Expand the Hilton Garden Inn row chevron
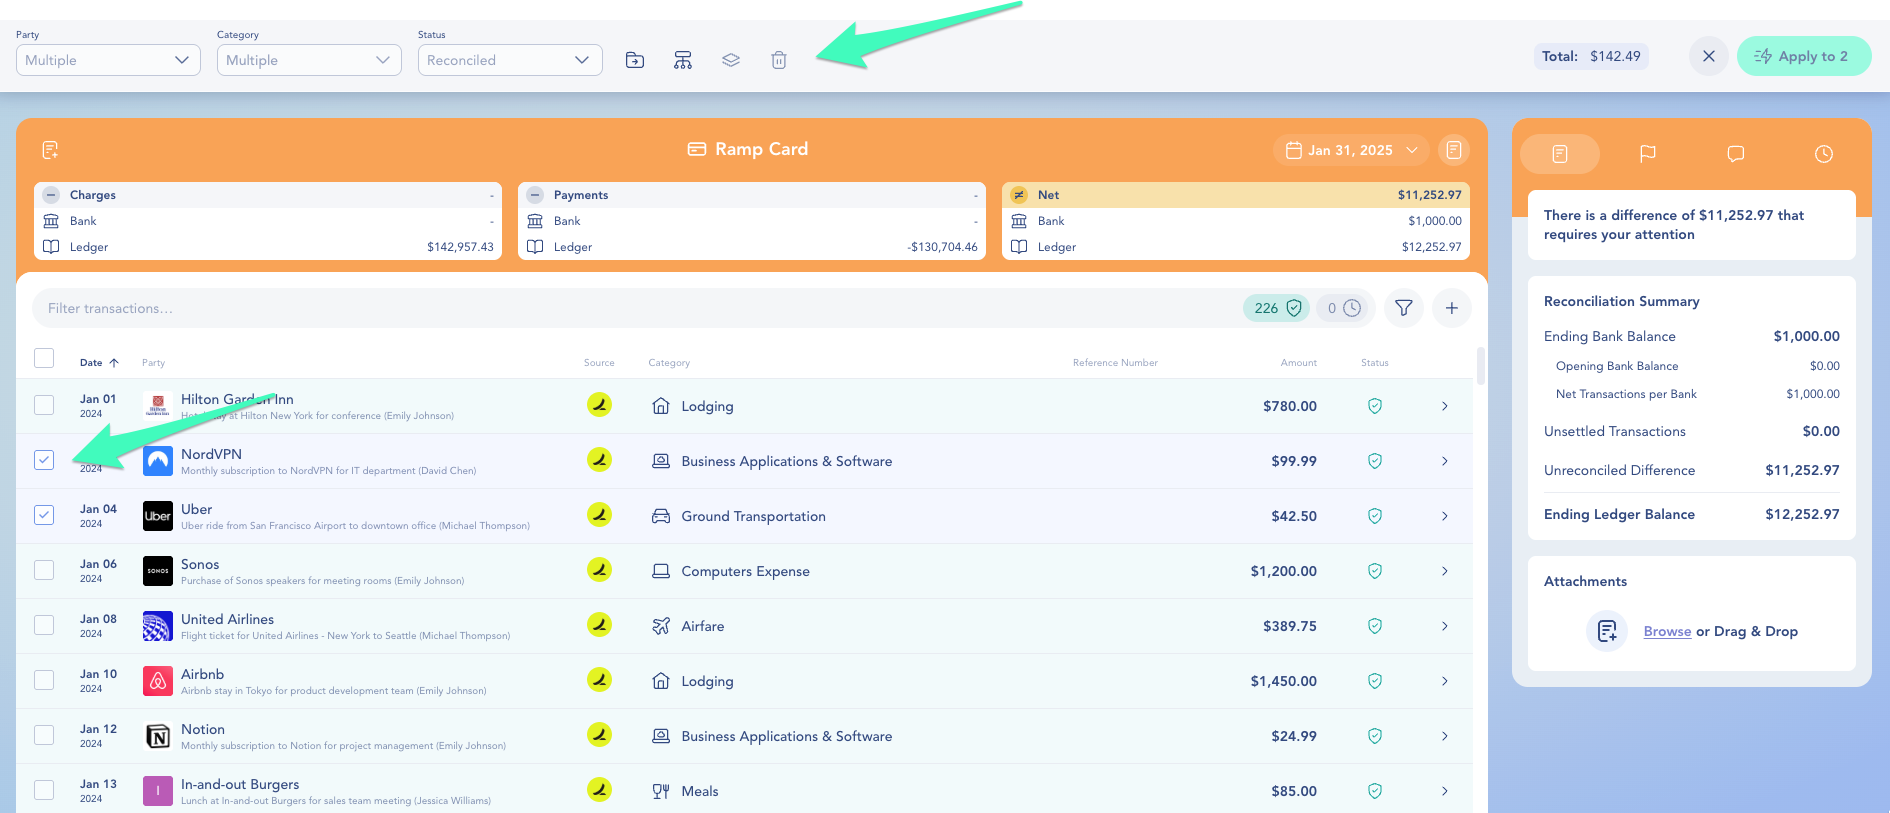 coord(1445,406)
